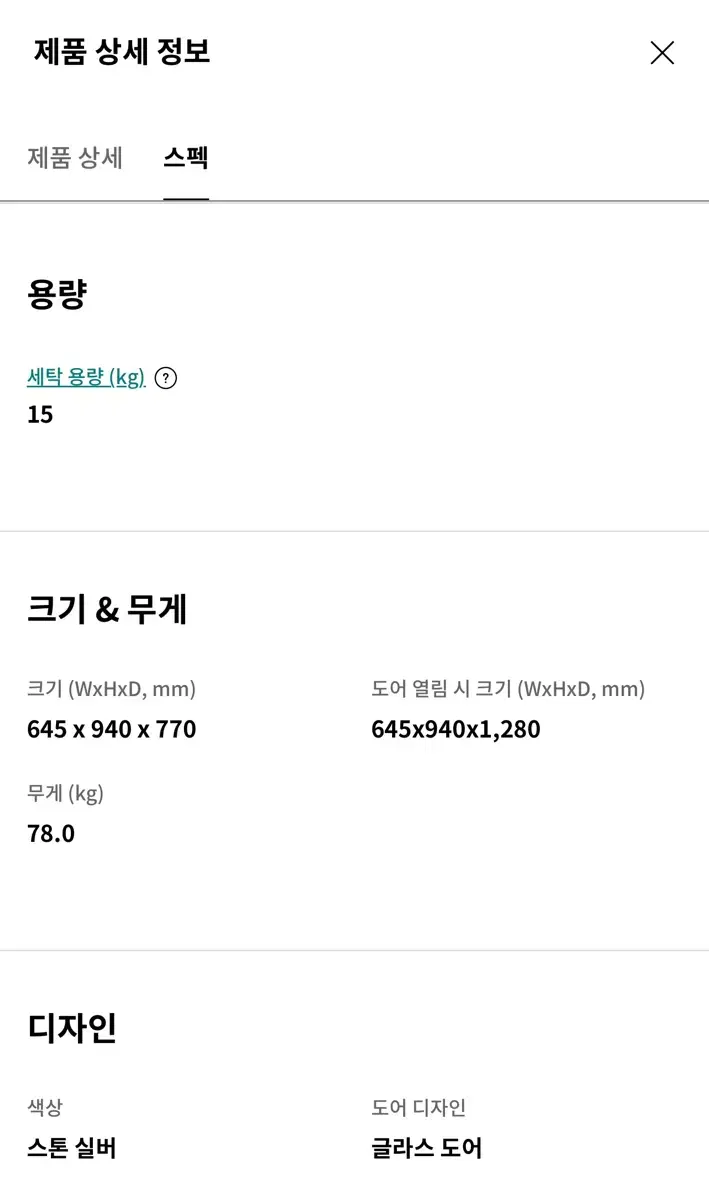Screen dimensions: 709x1200
Task: Click the 무게 (kg) label
Action: point(65,794)
